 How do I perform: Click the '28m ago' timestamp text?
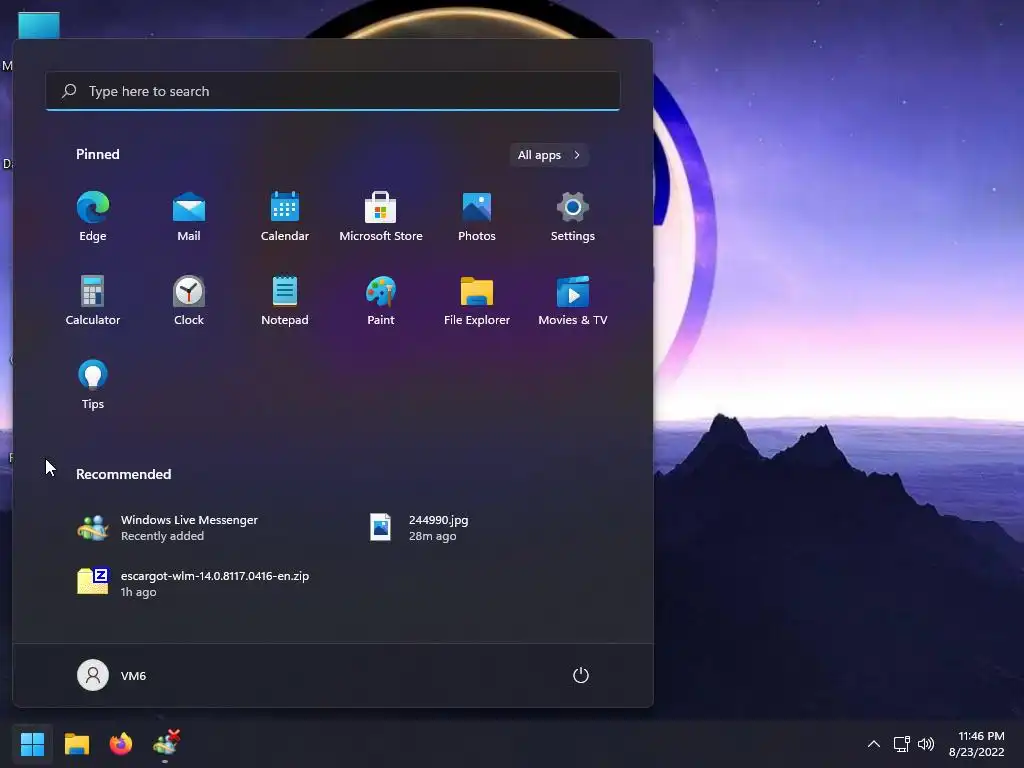point(432,536)
